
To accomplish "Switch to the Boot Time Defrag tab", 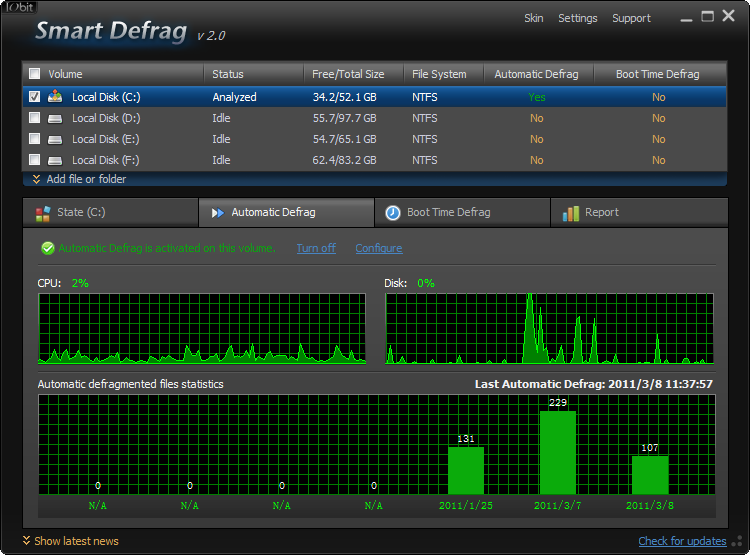I will (463, 212).
